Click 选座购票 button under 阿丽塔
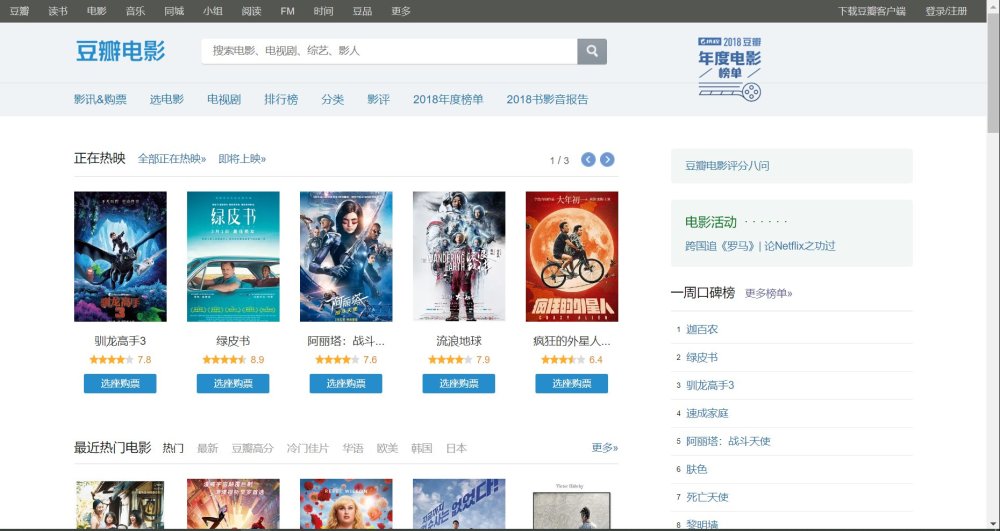The width and height of the screenshot is (1000, 531). pyautogui.click(x=346, y=384)
